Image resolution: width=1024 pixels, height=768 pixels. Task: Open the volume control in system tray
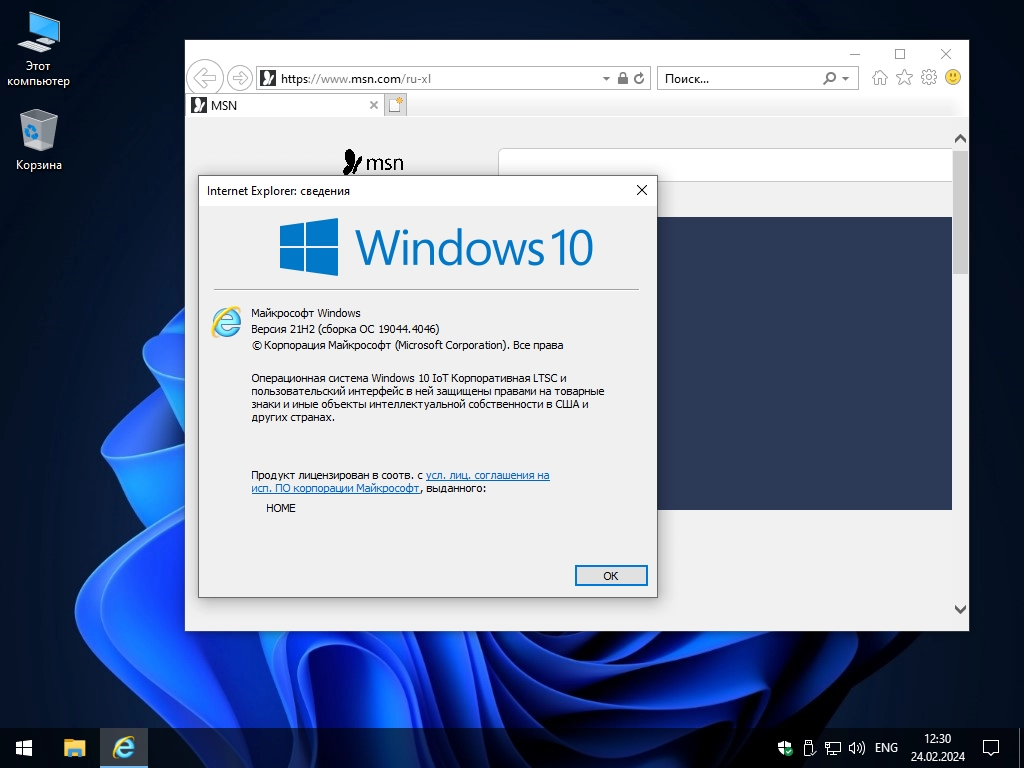click(x=857, y=747)
